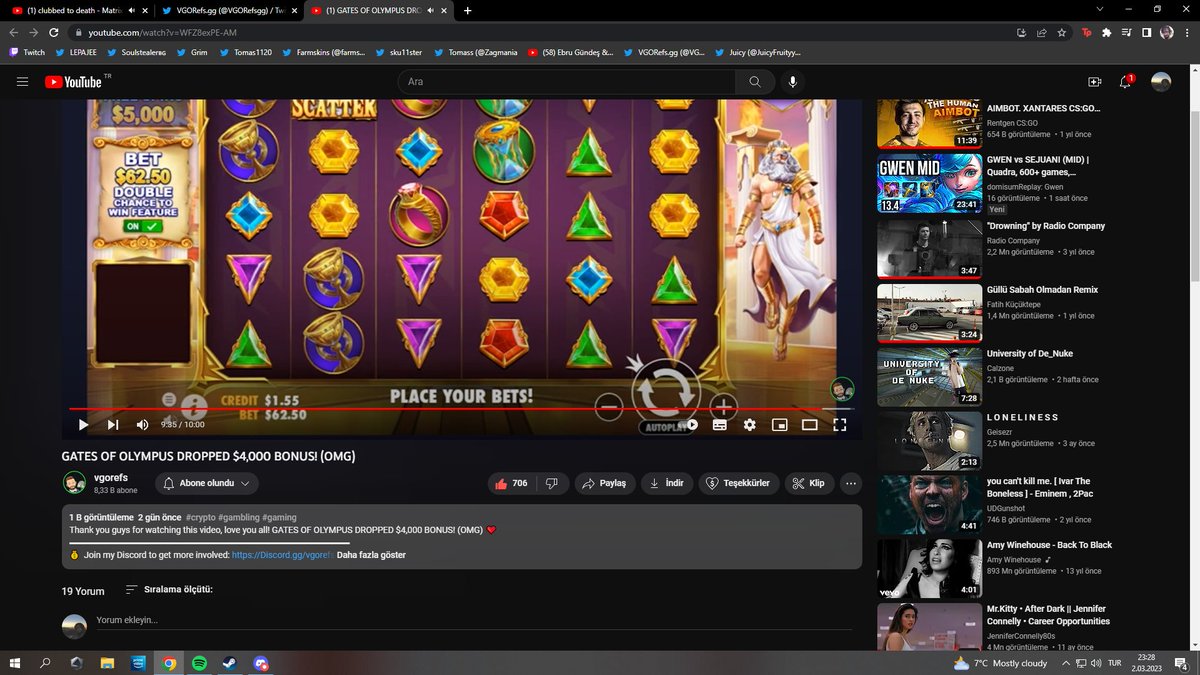This screenshot has width=1200, height=675.
Task: Switch to the VGORefs.gg Twitter tab
Action: coord(228,10)
